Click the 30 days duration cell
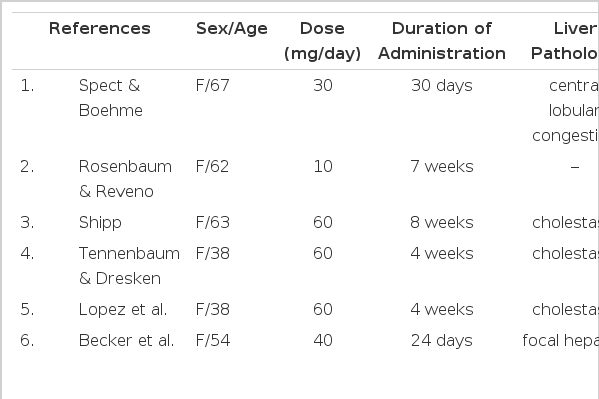 (x=442, y=86)
